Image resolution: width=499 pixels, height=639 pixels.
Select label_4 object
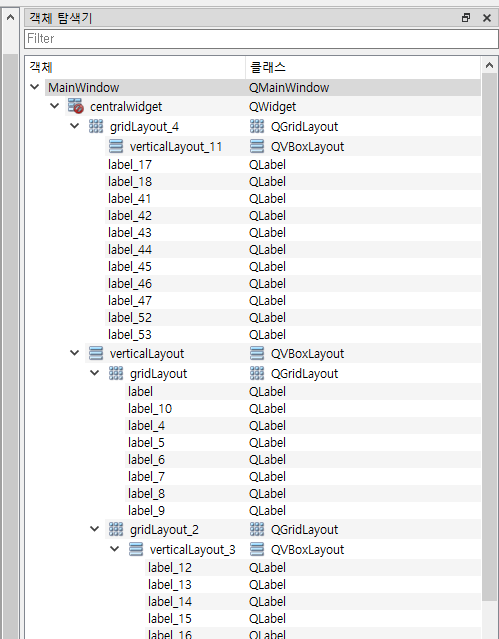pos(146,425)
